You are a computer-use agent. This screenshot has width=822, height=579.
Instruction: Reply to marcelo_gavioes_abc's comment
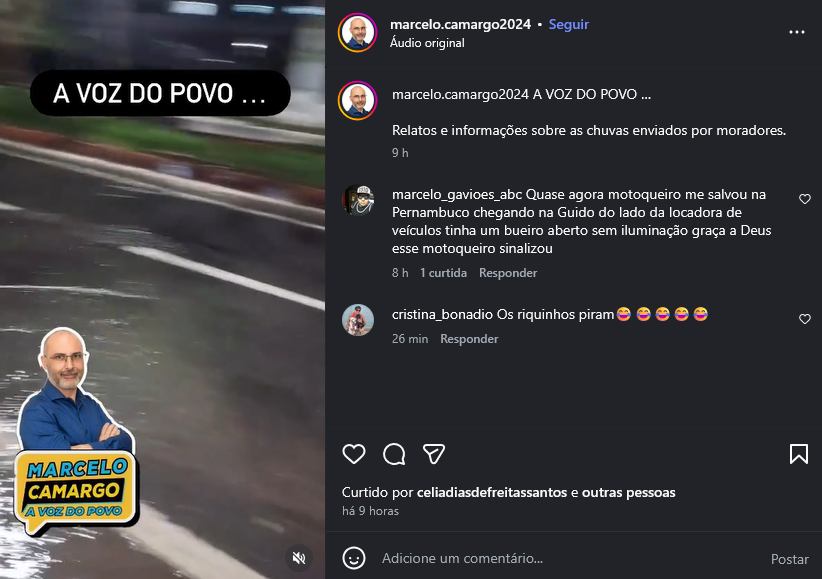pyautogui.click(x=507, y=273)
